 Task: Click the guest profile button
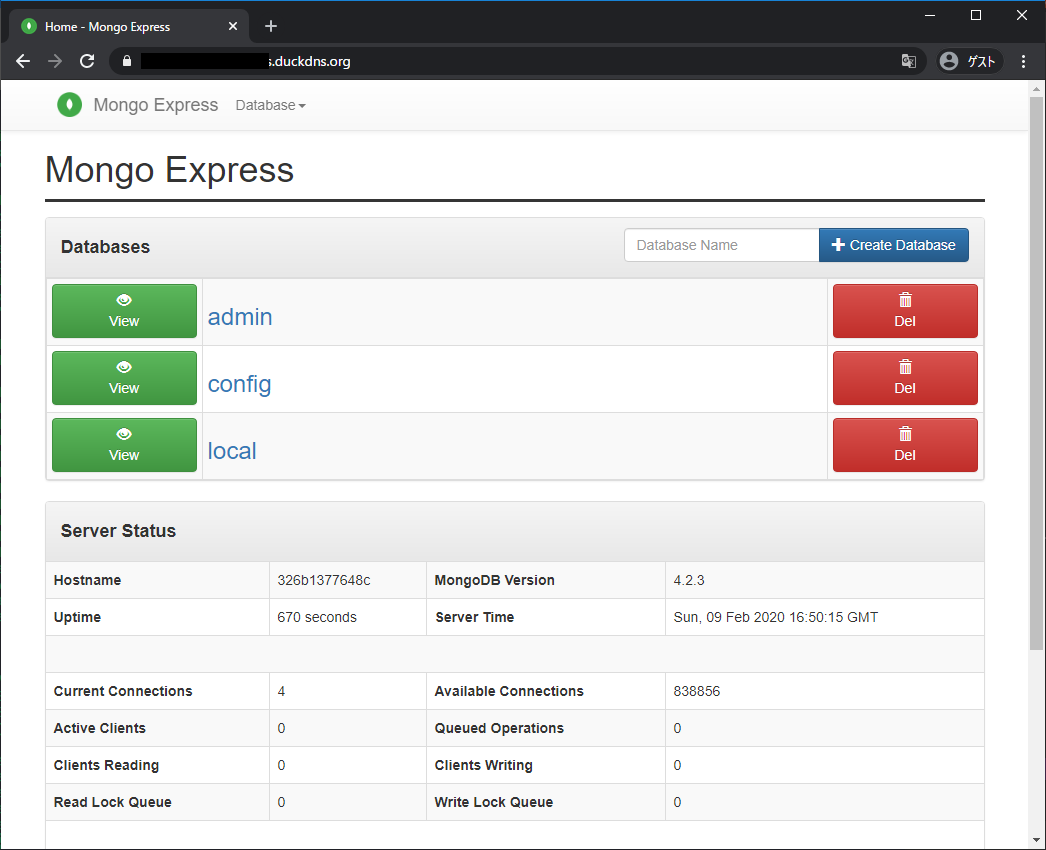(968, 61)
